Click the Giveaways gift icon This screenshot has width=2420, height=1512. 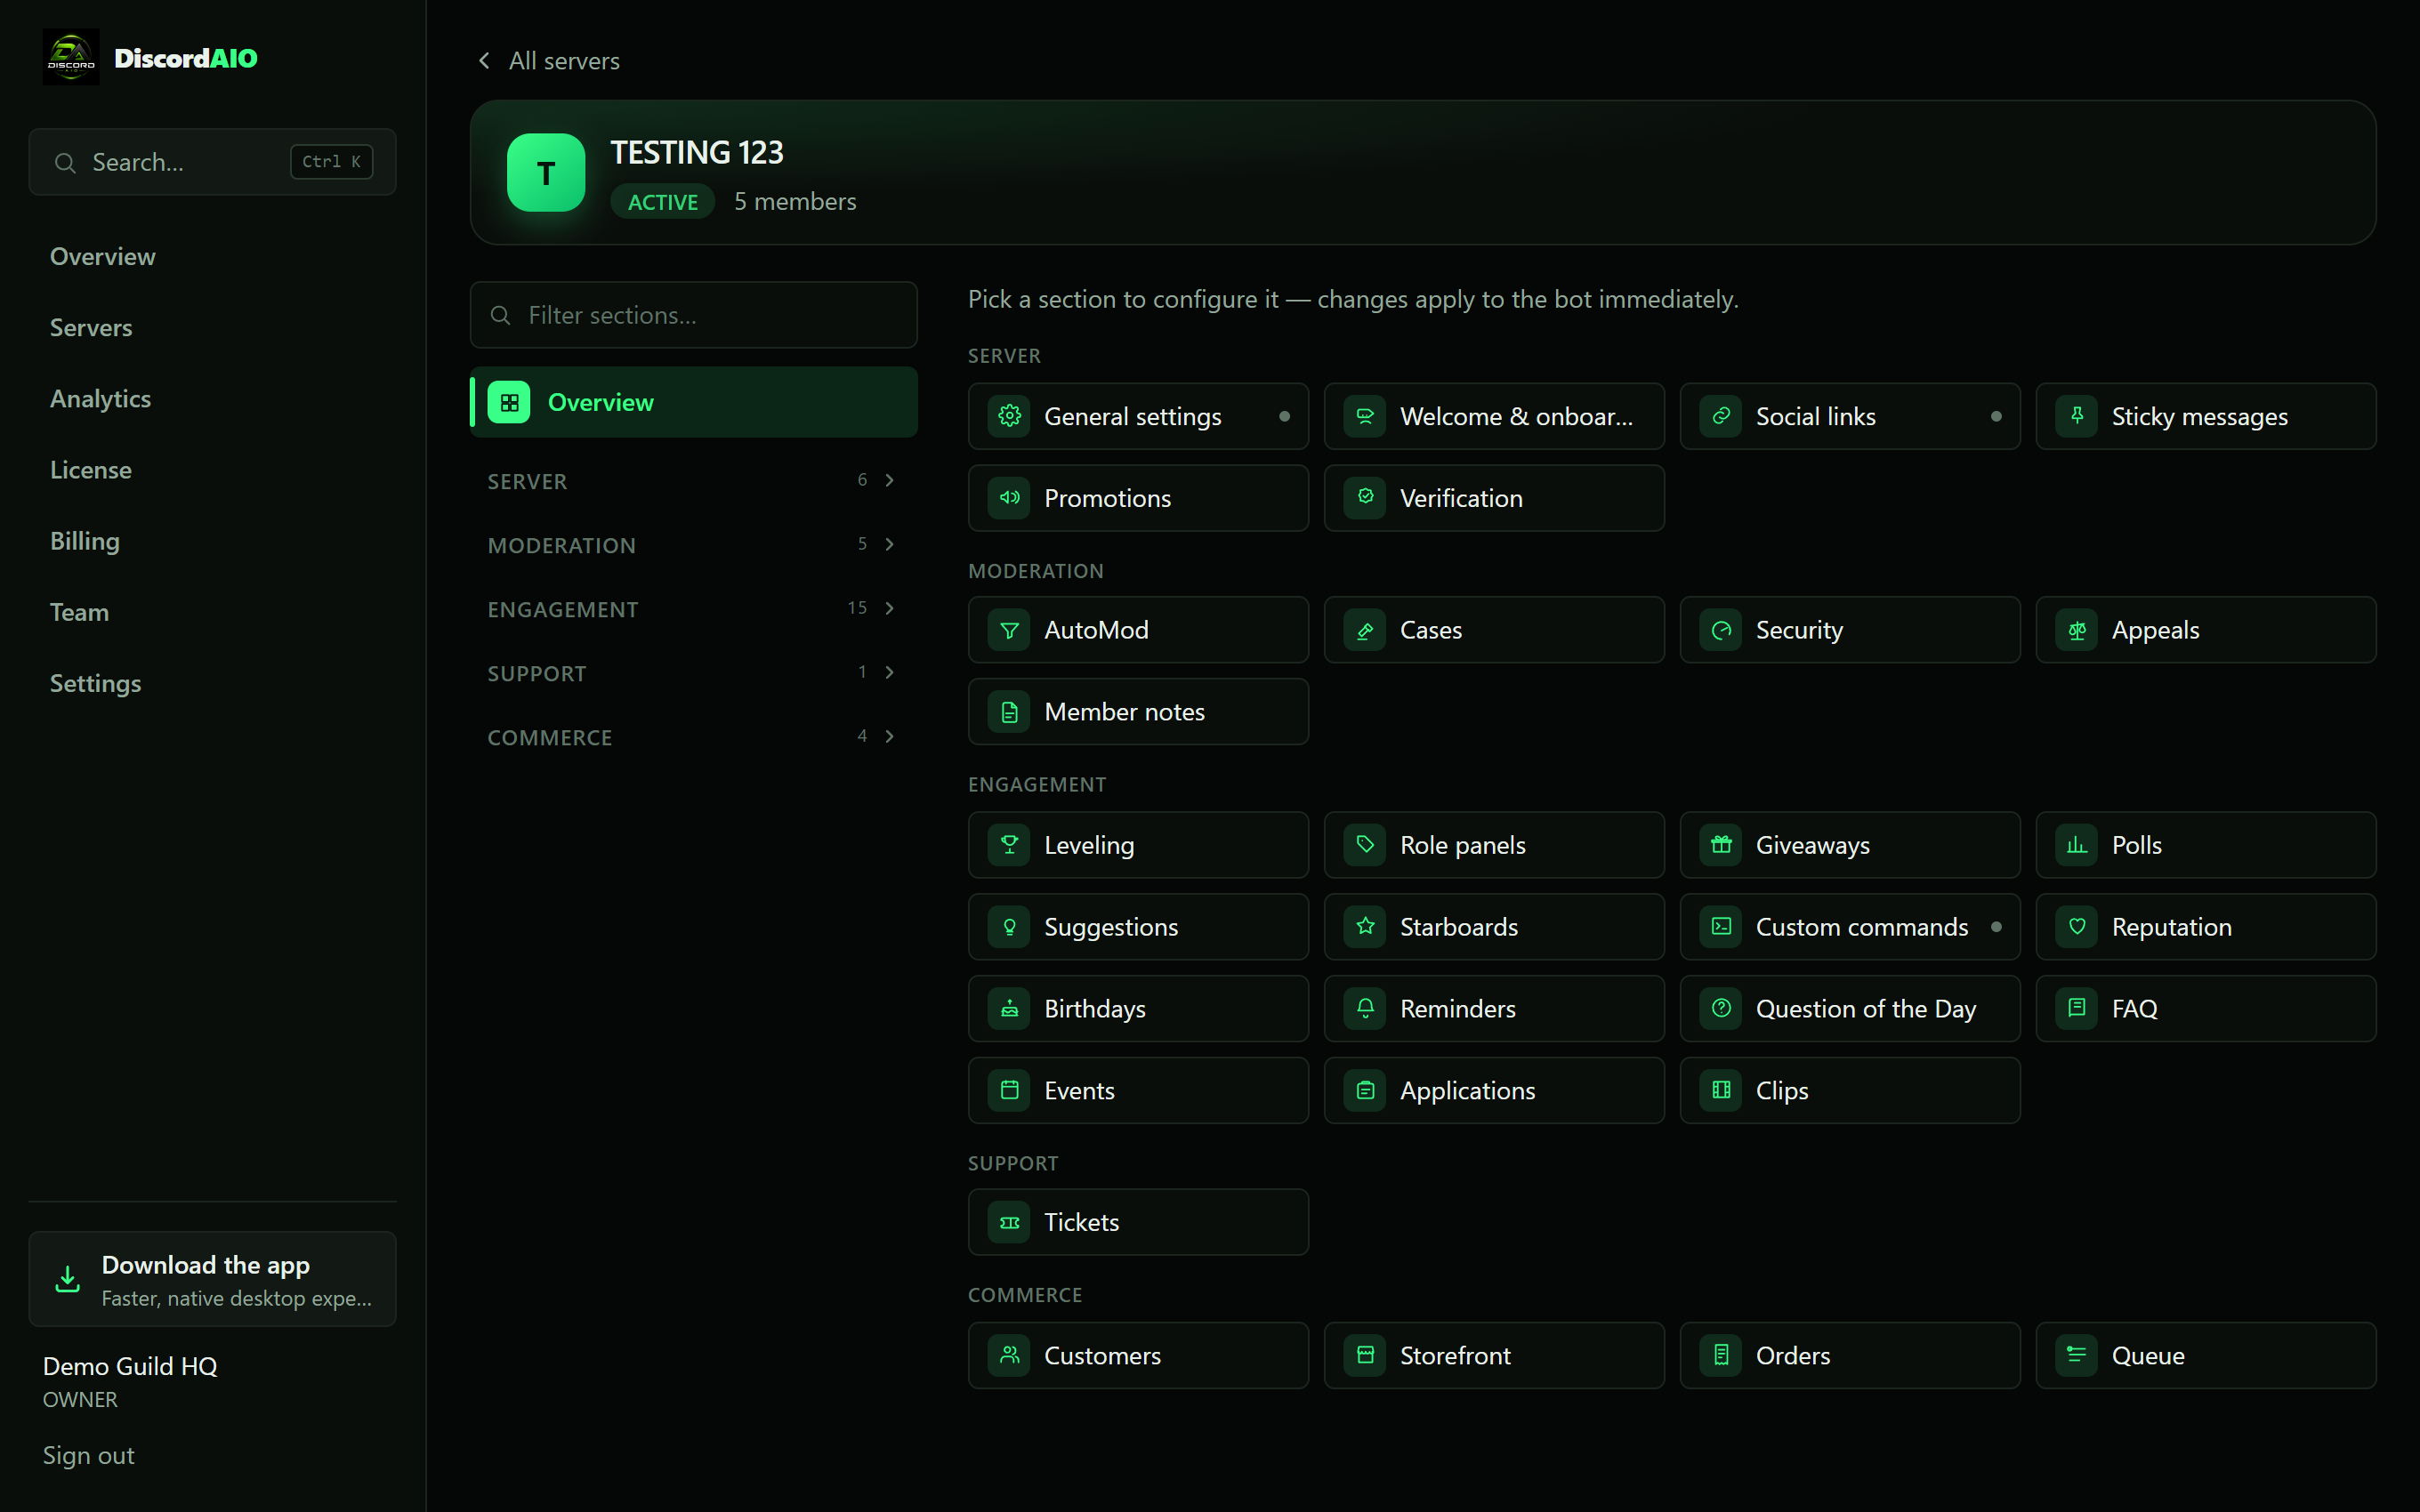[x=1721, y=845]
